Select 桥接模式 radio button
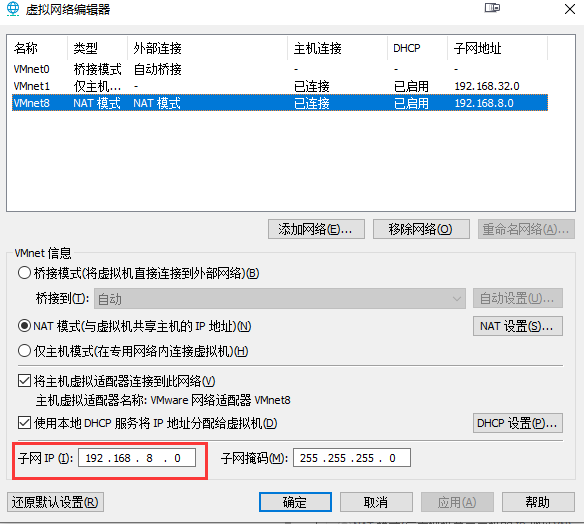Image resolution: width=584 pixels, height=524 pixels. 24,273
